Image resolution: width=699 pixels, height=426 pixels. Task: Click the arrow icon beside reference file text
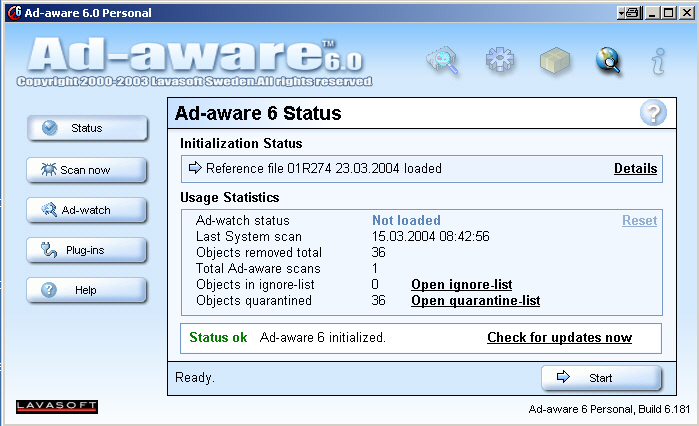pyautogui.click(x=195, y=168)
